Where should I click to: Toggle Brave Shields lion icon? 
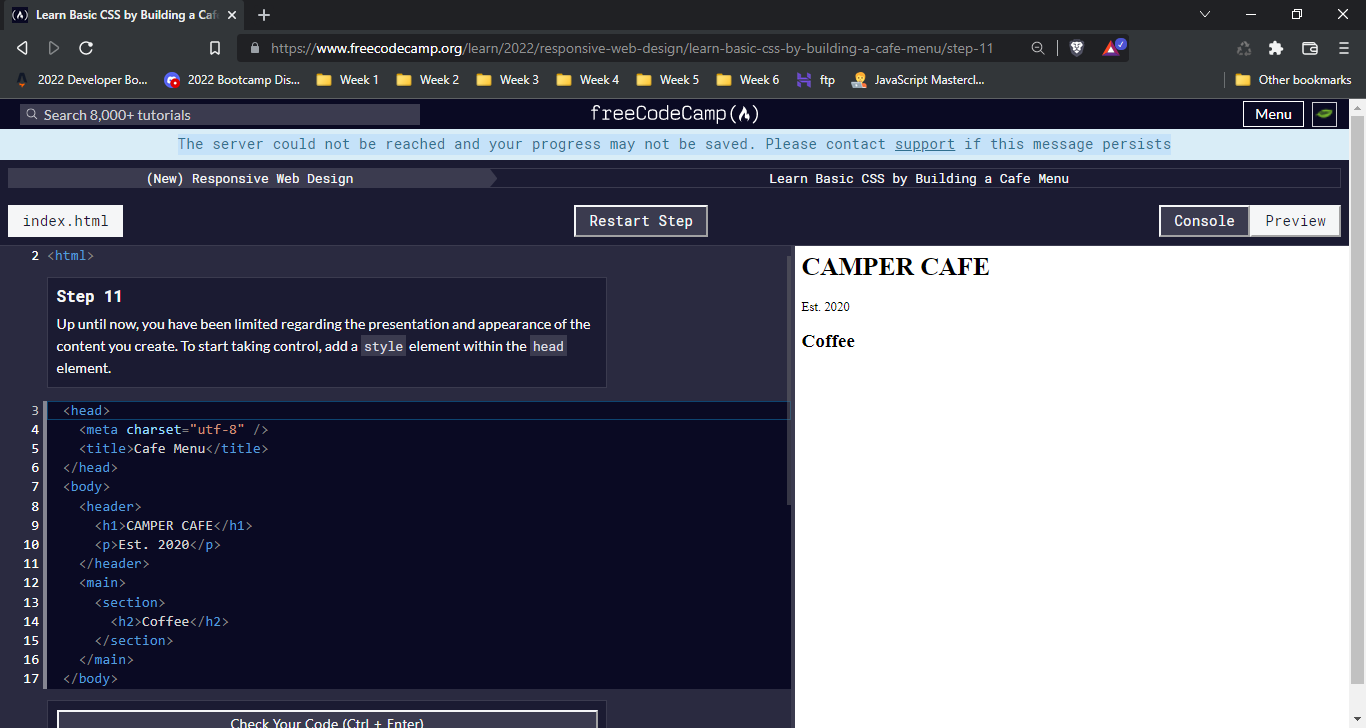1076,47
